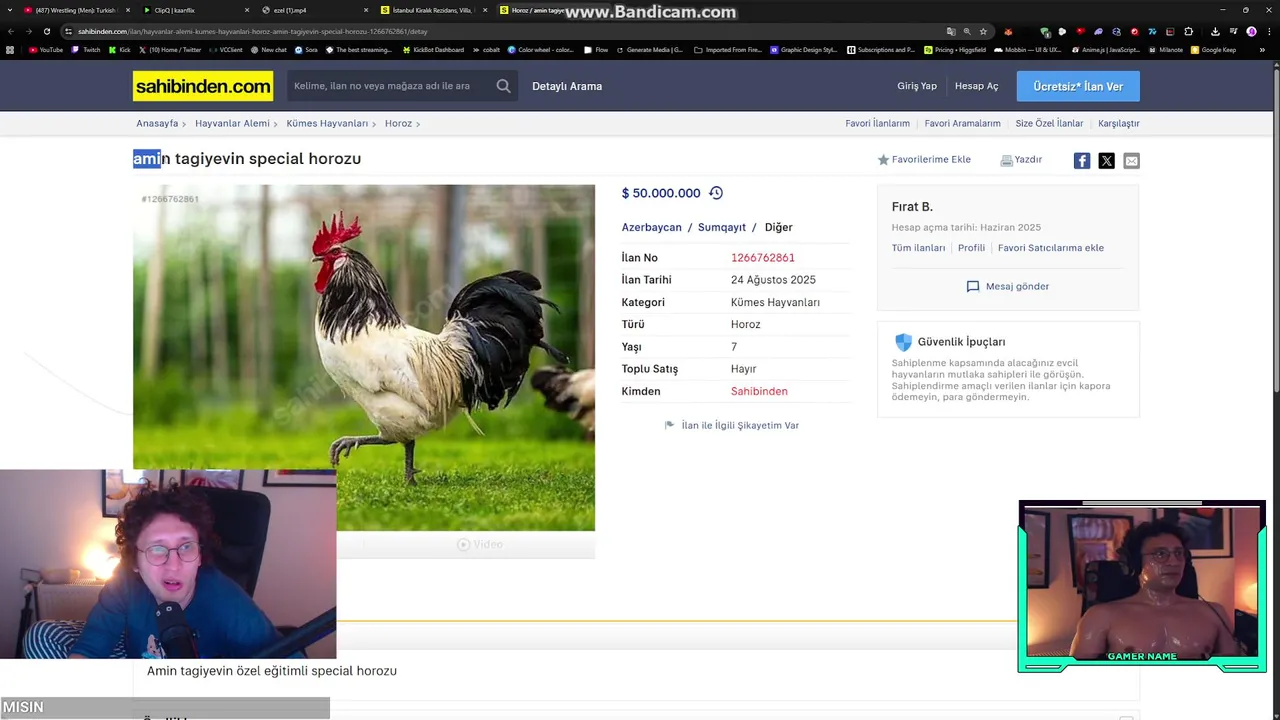1280x720 pixels.
Task: Open Size Özel İlanlar menu
Action: click(x=1049, y=124)
